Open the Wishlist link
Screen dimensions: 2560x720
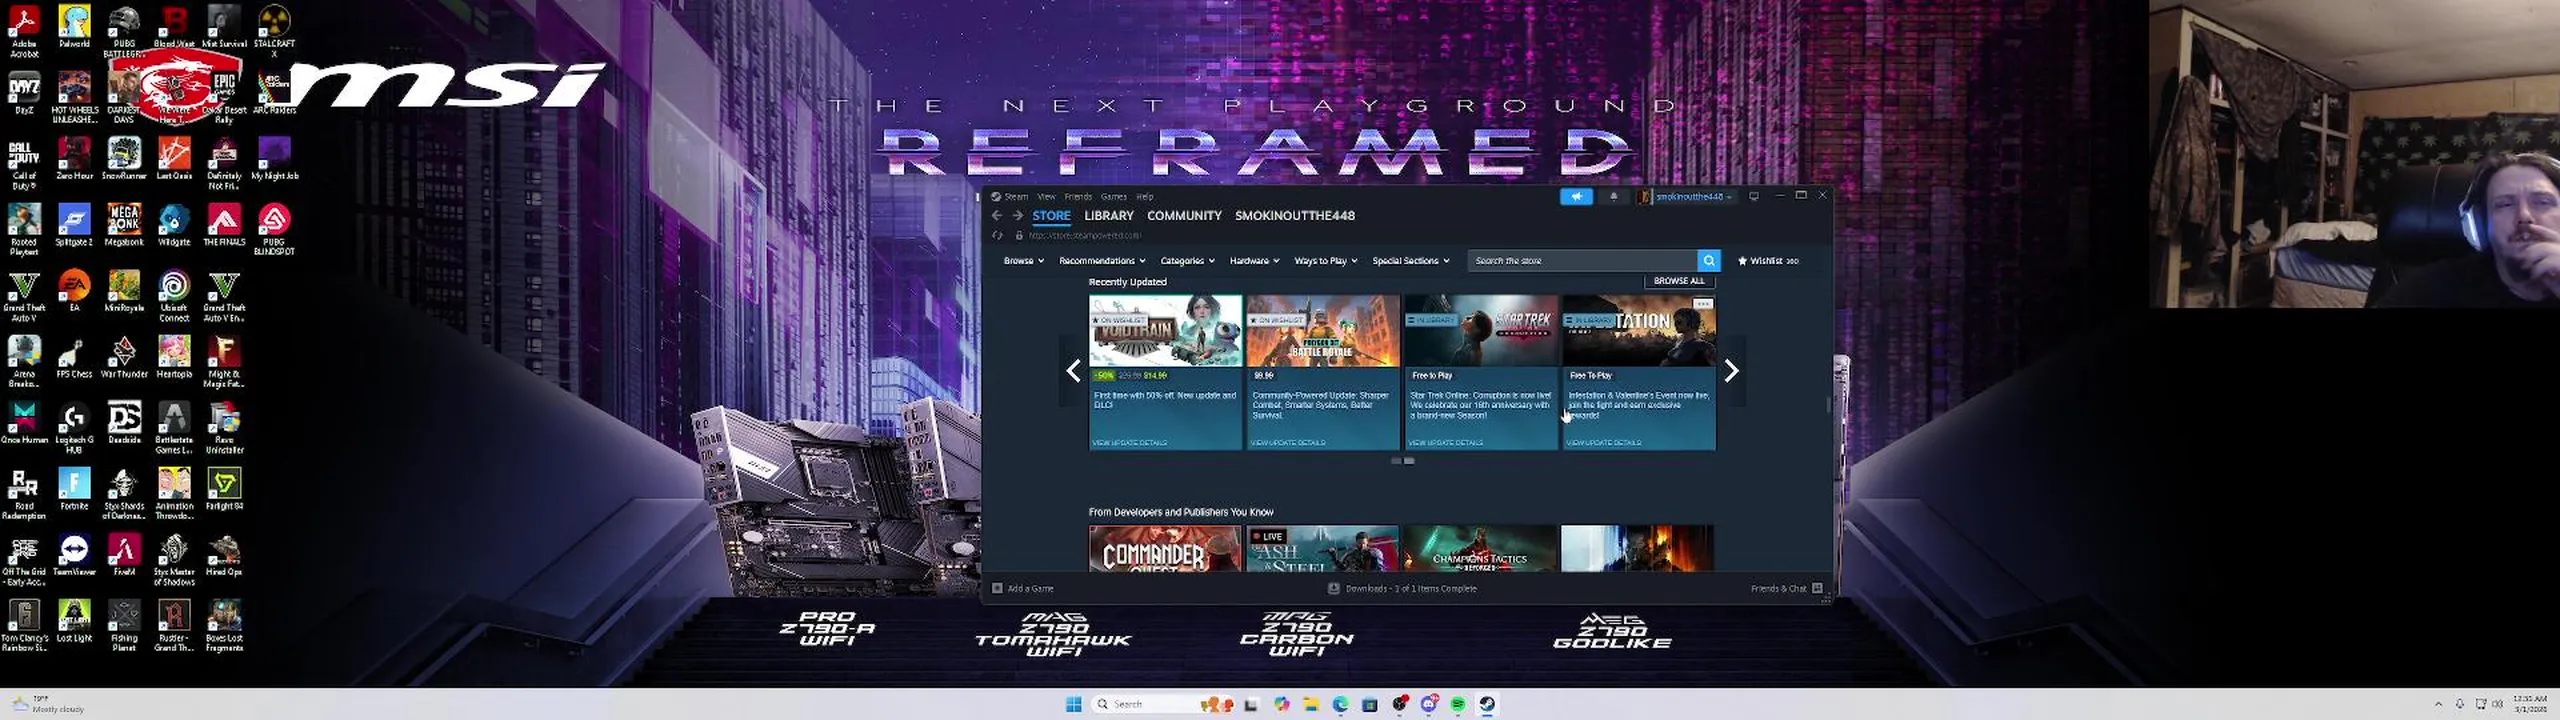click(x=1768, y=261)
